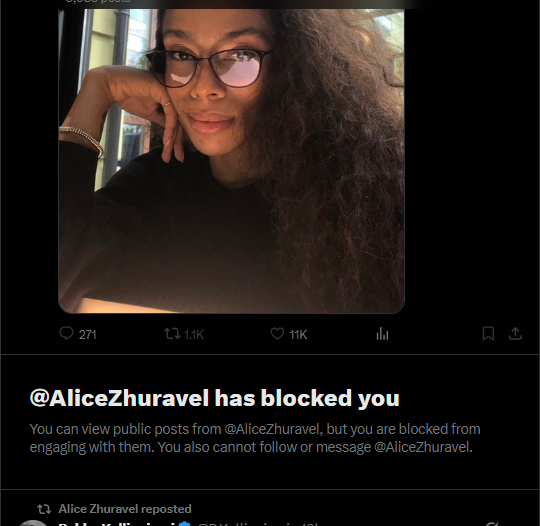Click the 1.1K reposts count
This screenshot has height=526, width=540.
(194, 334)
